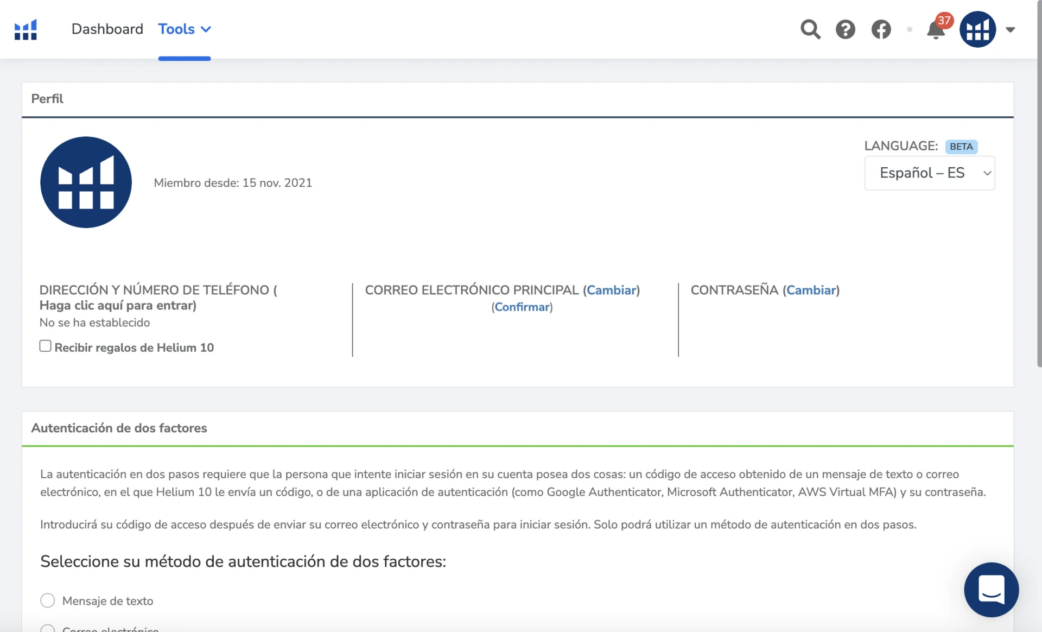The image size is (1042, 632).
Task: Click the 'Confirmar' link
Action: (x=521, y=307)
